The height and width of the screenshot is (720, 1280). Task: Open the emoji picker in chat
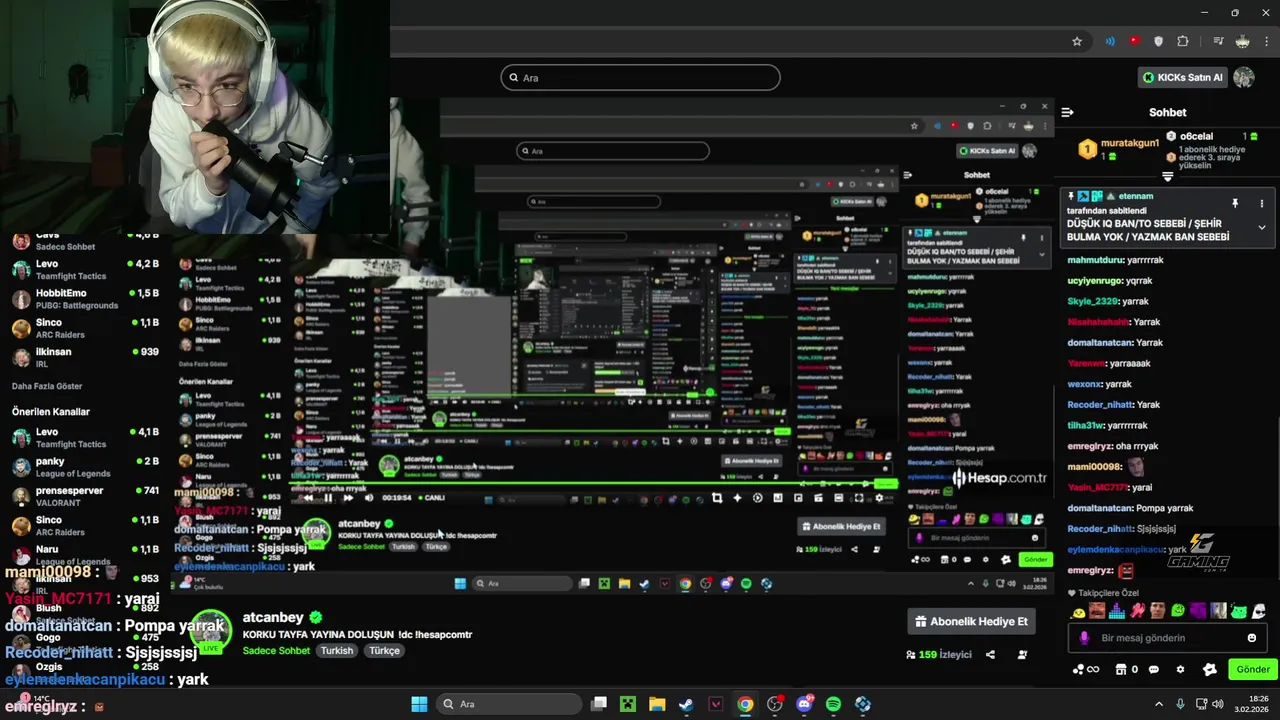click(1252, 638)
